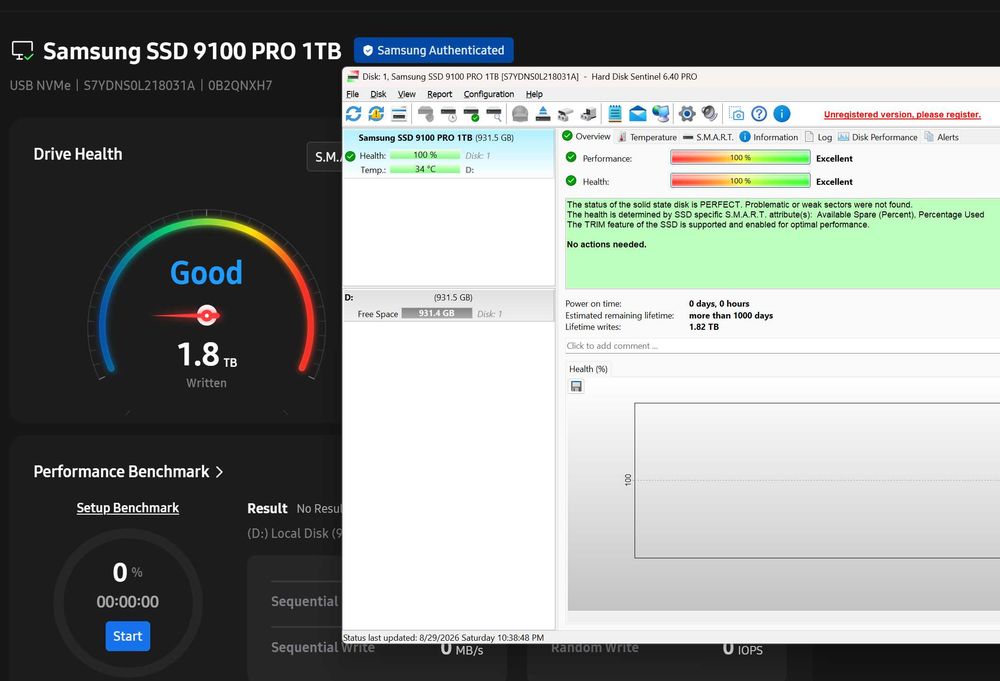
Task: Click the grey disk with gear icon
Action: [426, 114]
